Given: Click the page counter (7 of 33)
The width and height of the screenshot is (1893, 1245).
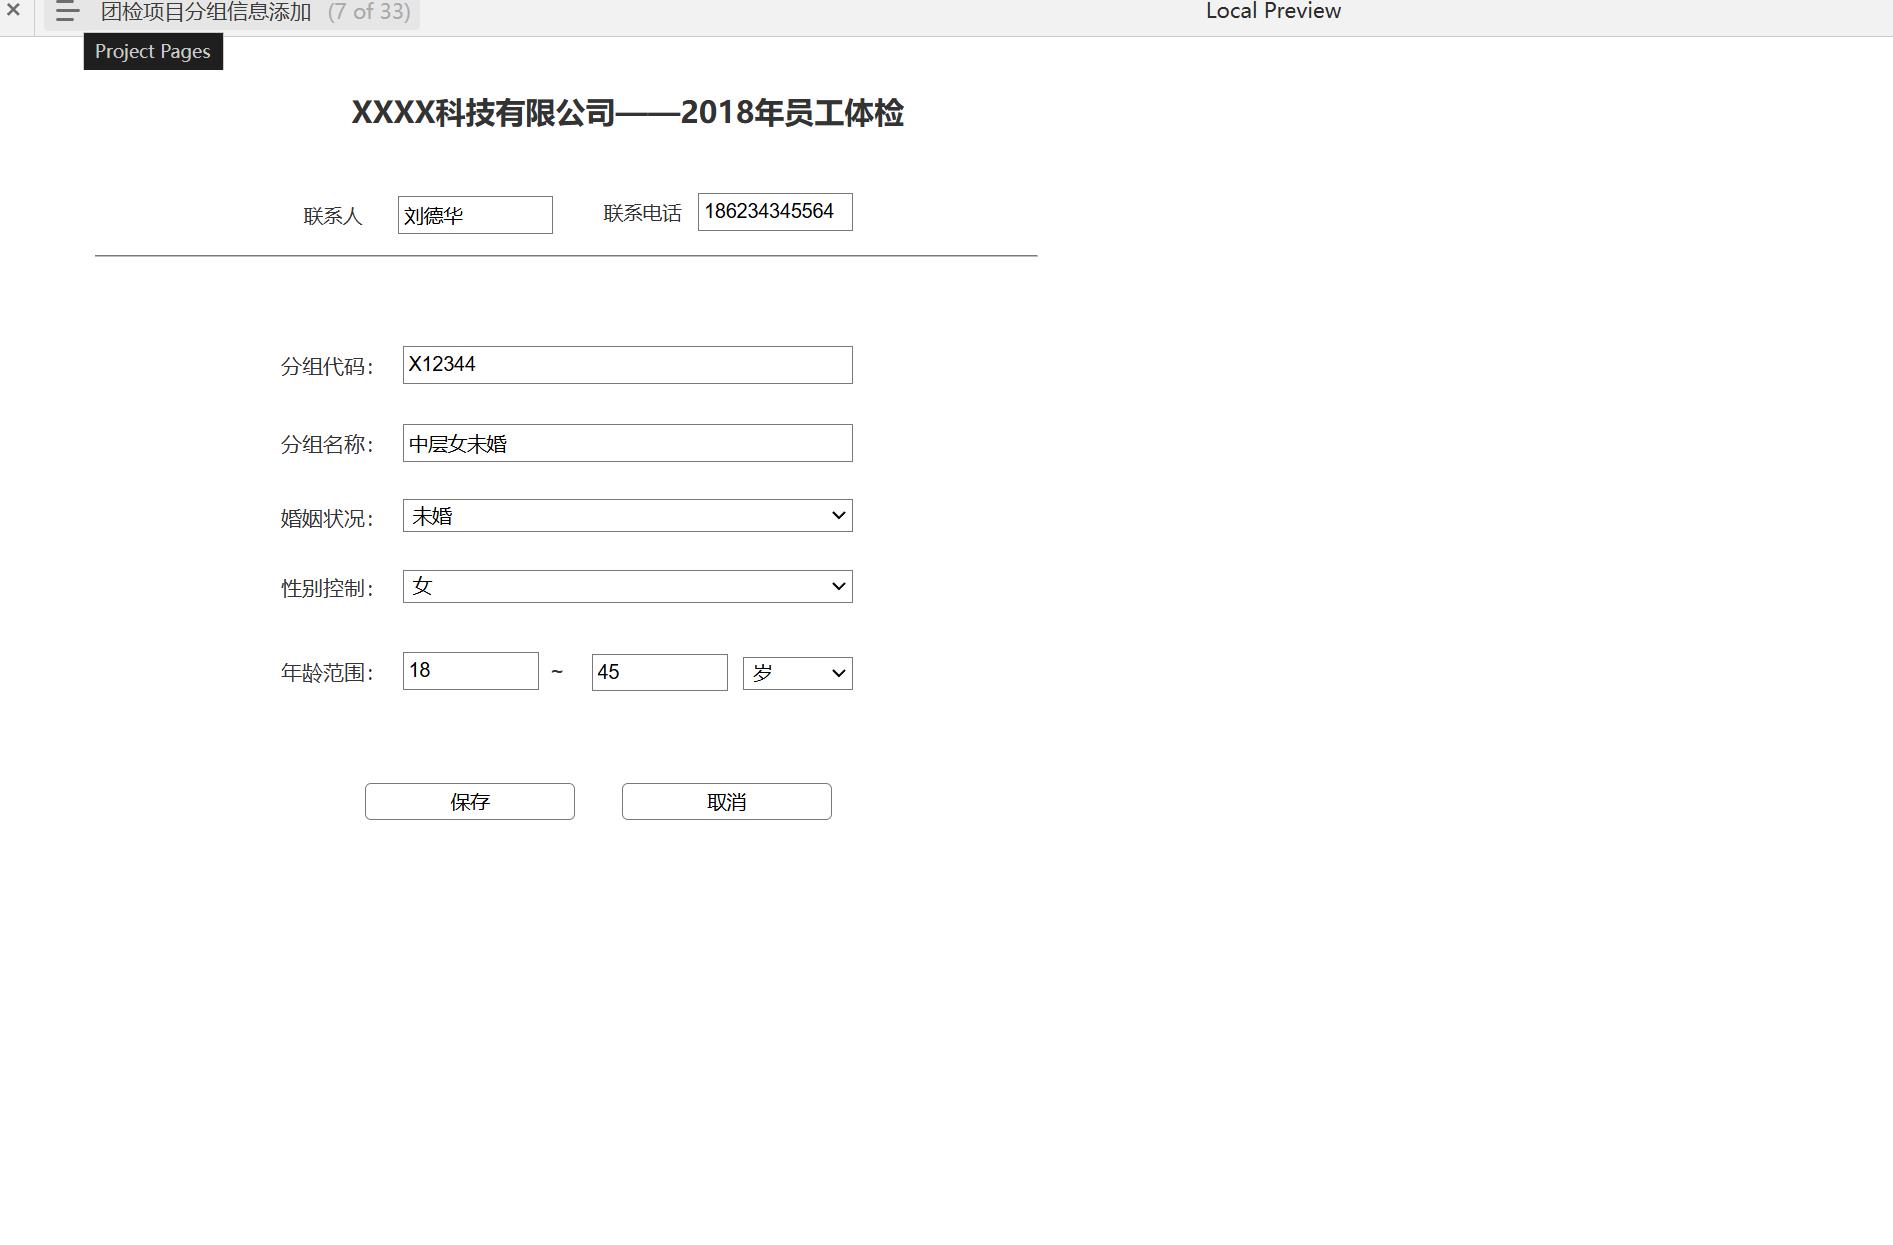Looking at the screenshot, I should click(369, 12).
